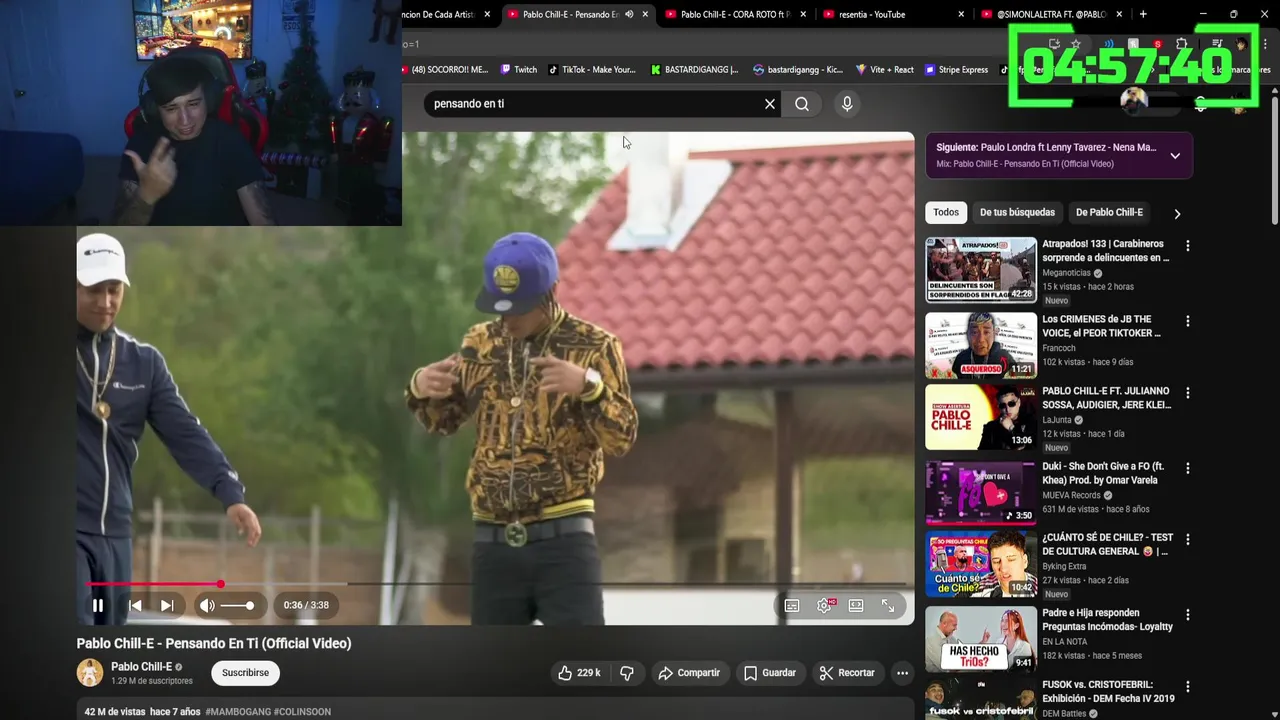Click the search magnifier button
This screenshot has height=720, width=1280.
click(802, 104)
